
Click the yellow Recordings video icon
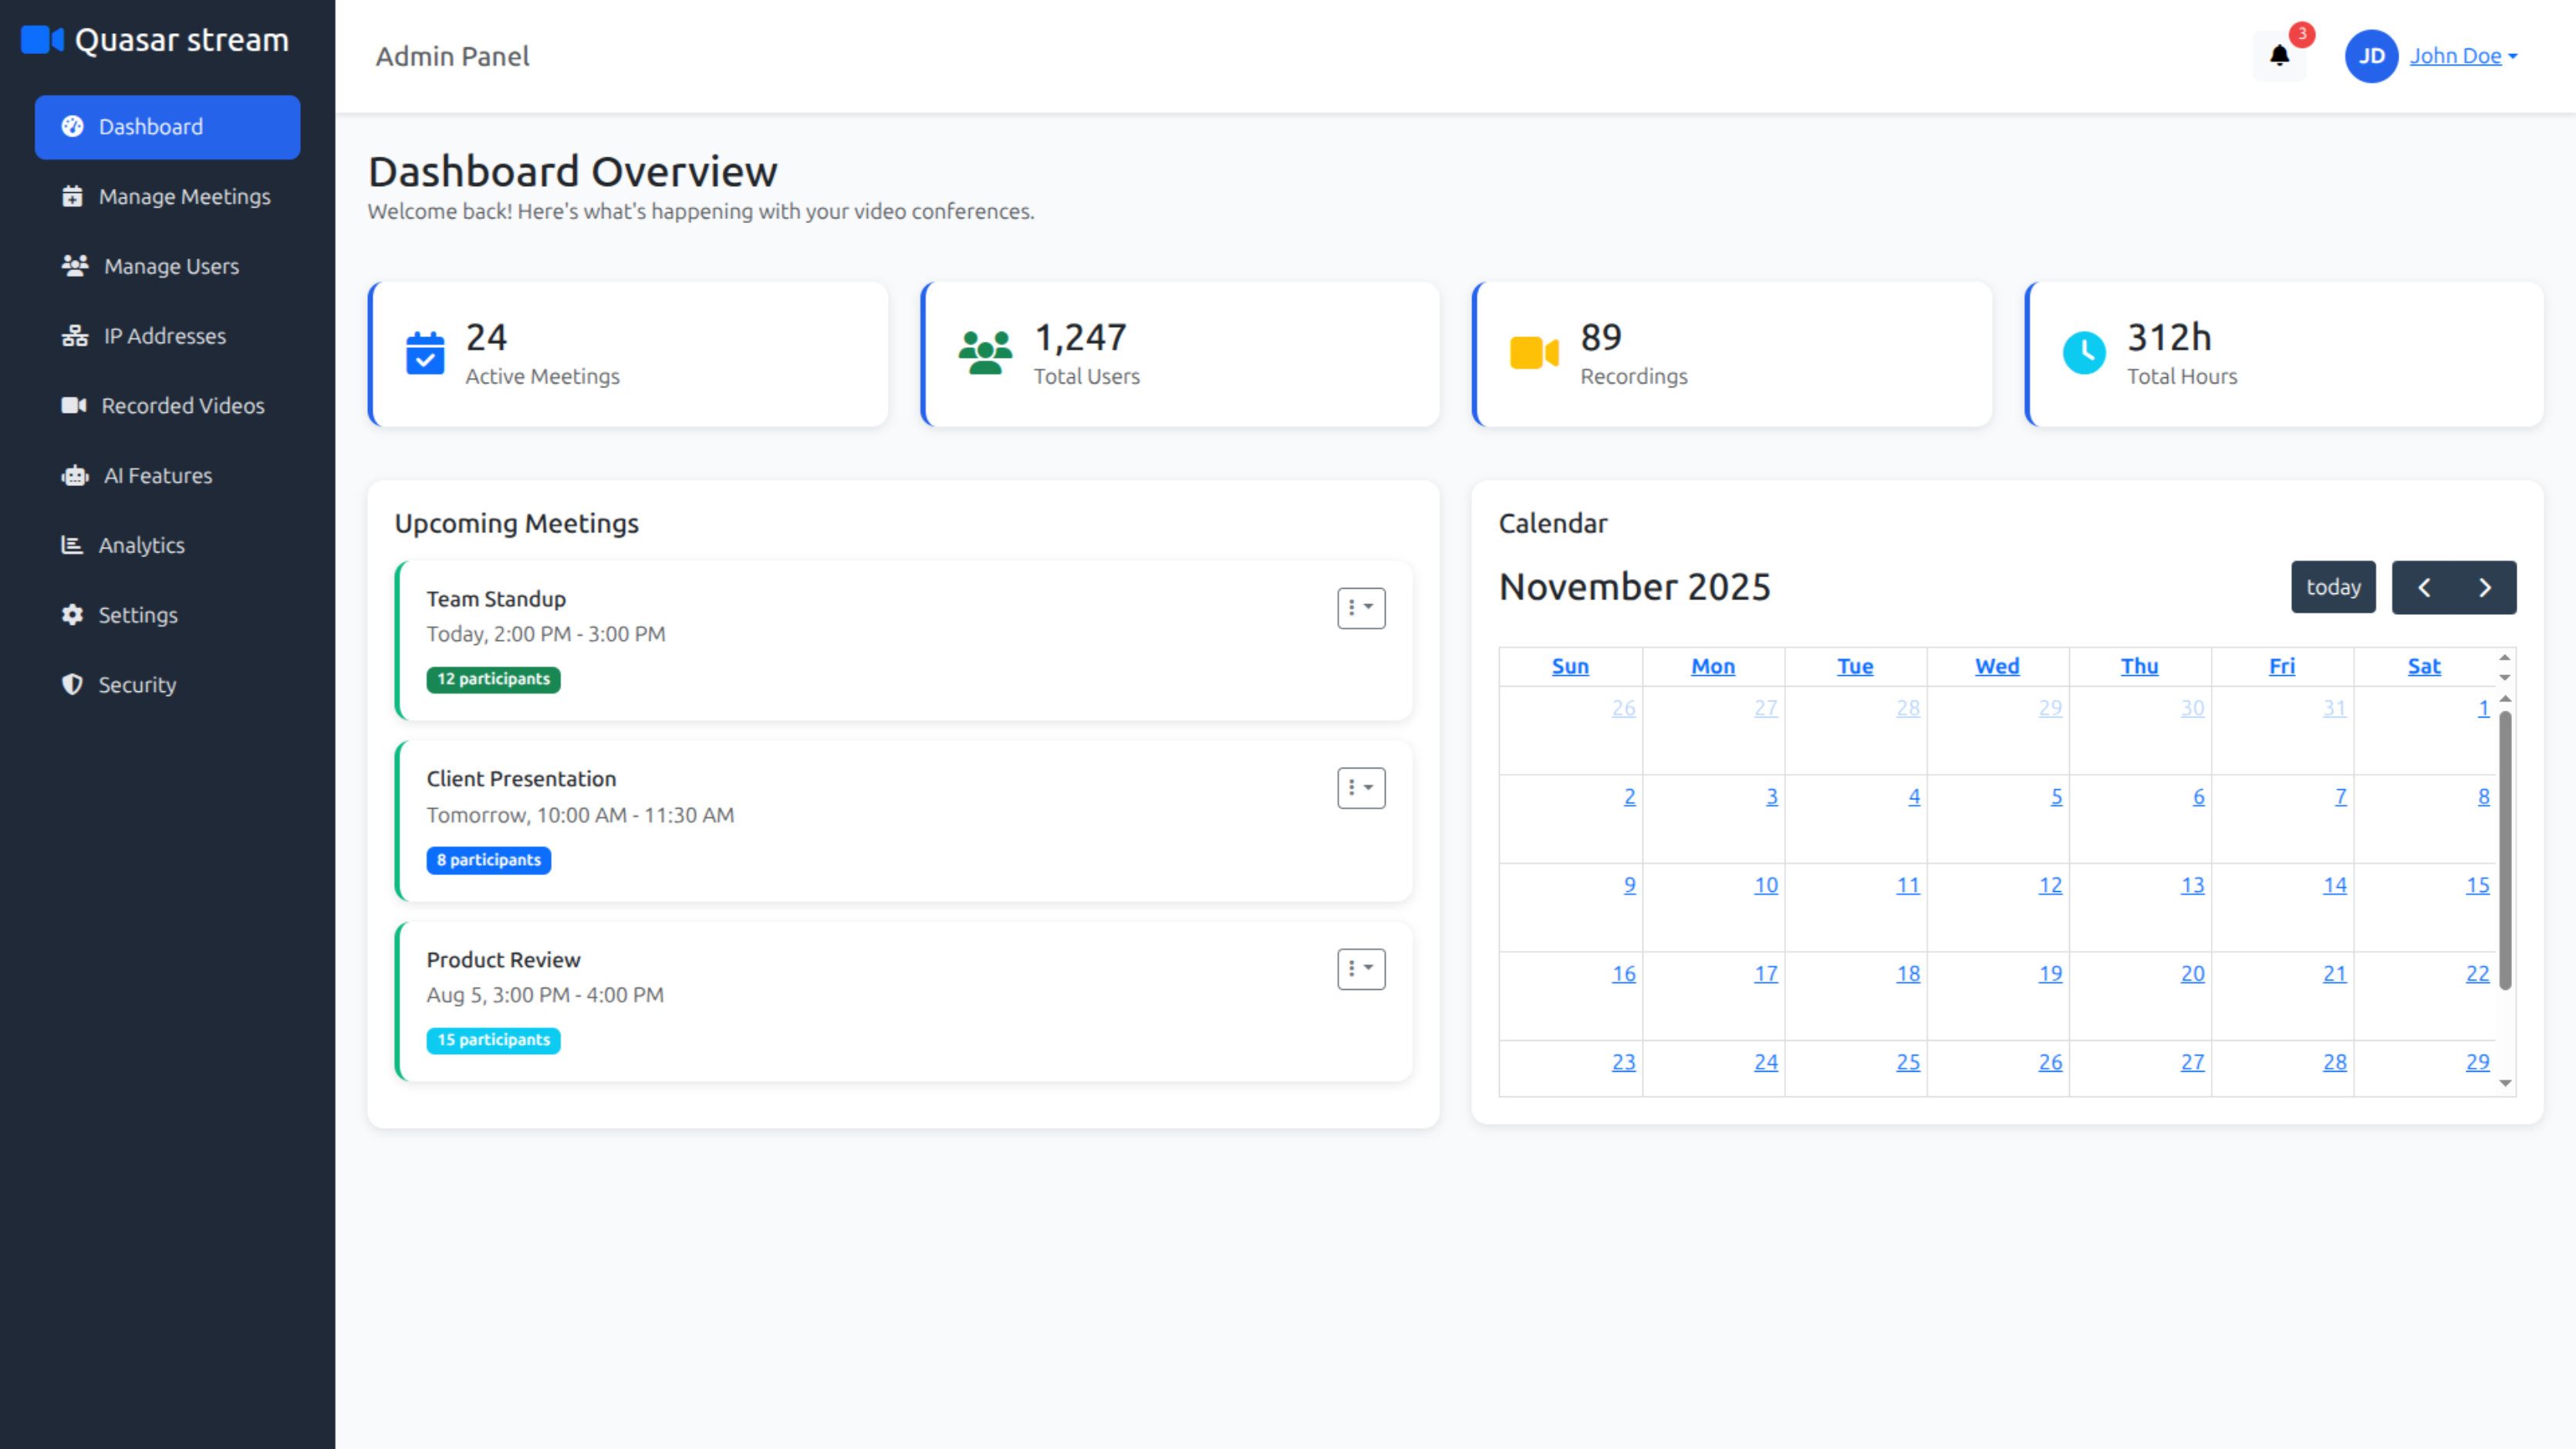[1534, 353]
